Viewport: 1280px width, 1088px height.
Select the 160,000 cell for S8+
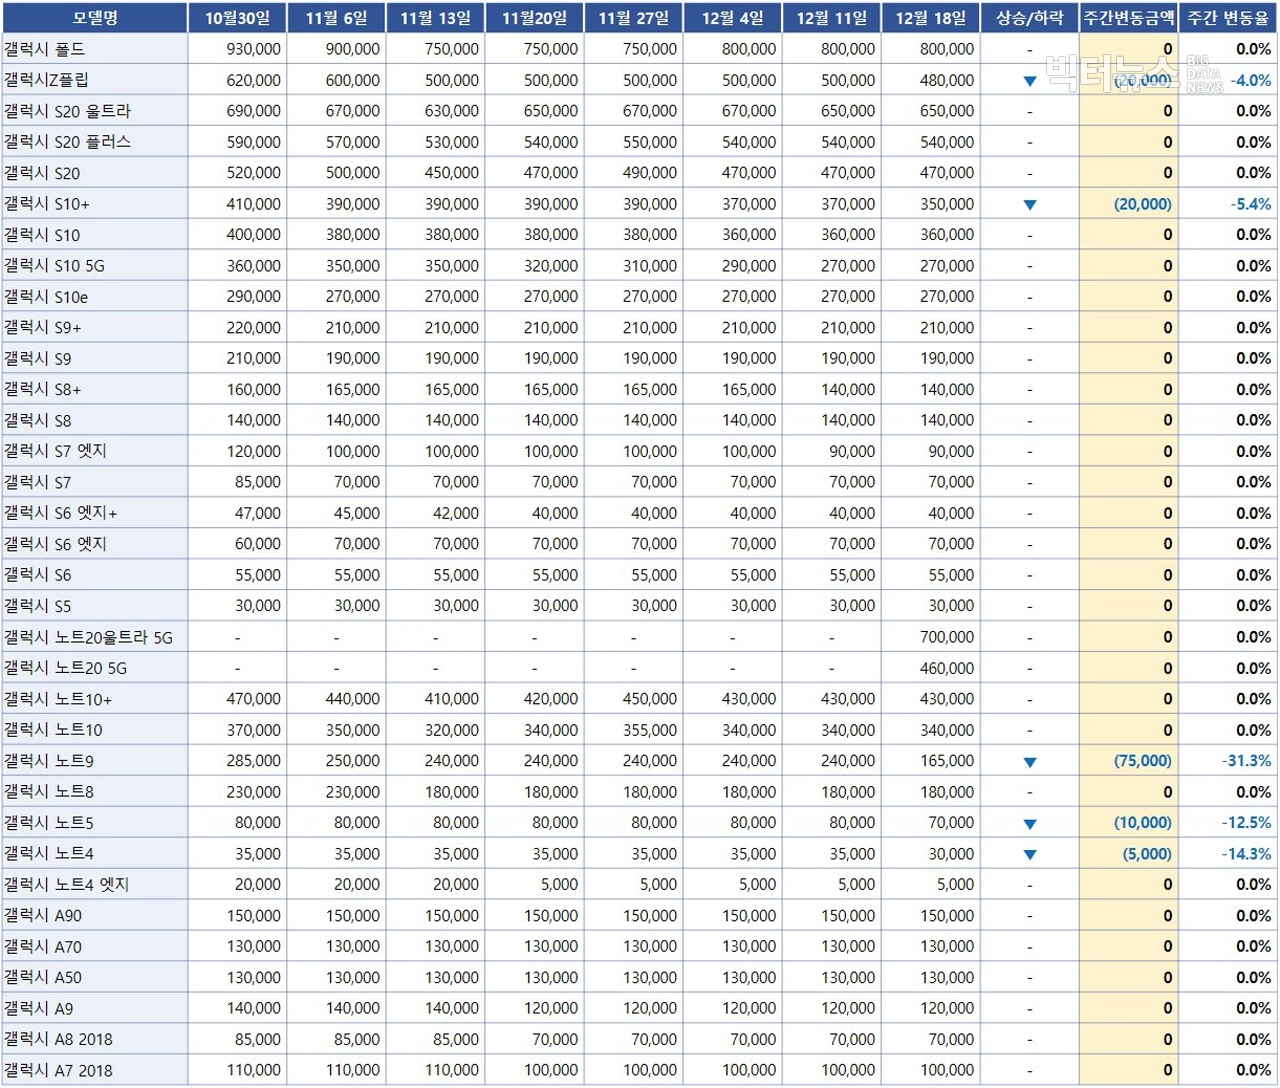237,390
